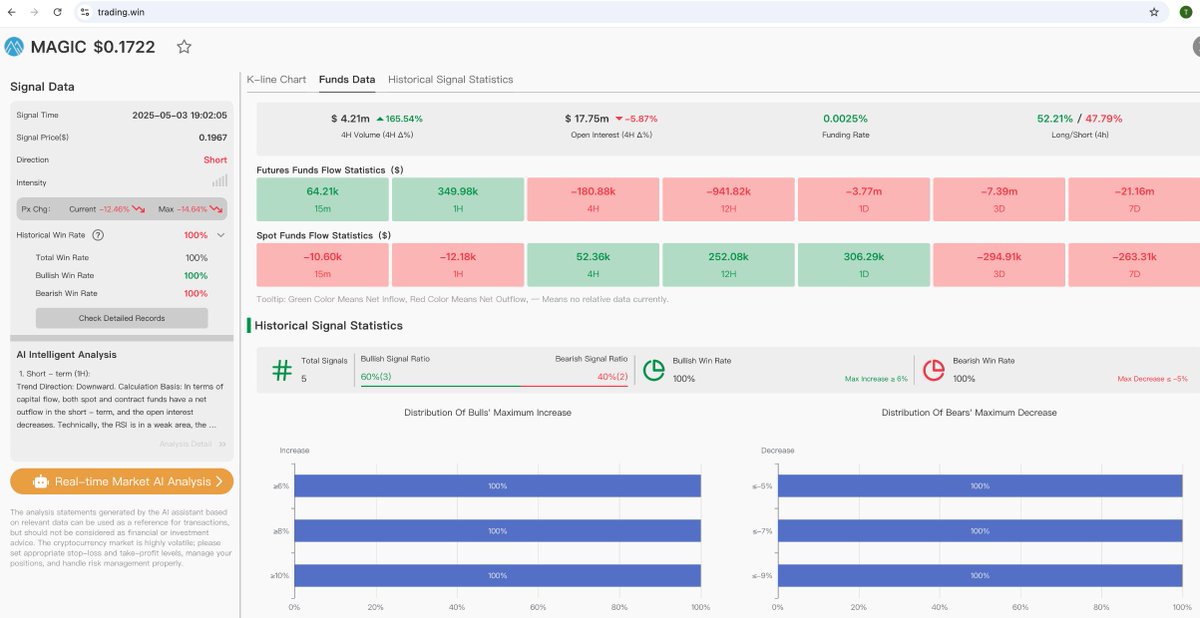Collapse the Historical Win Rate section

pos(221,235)
